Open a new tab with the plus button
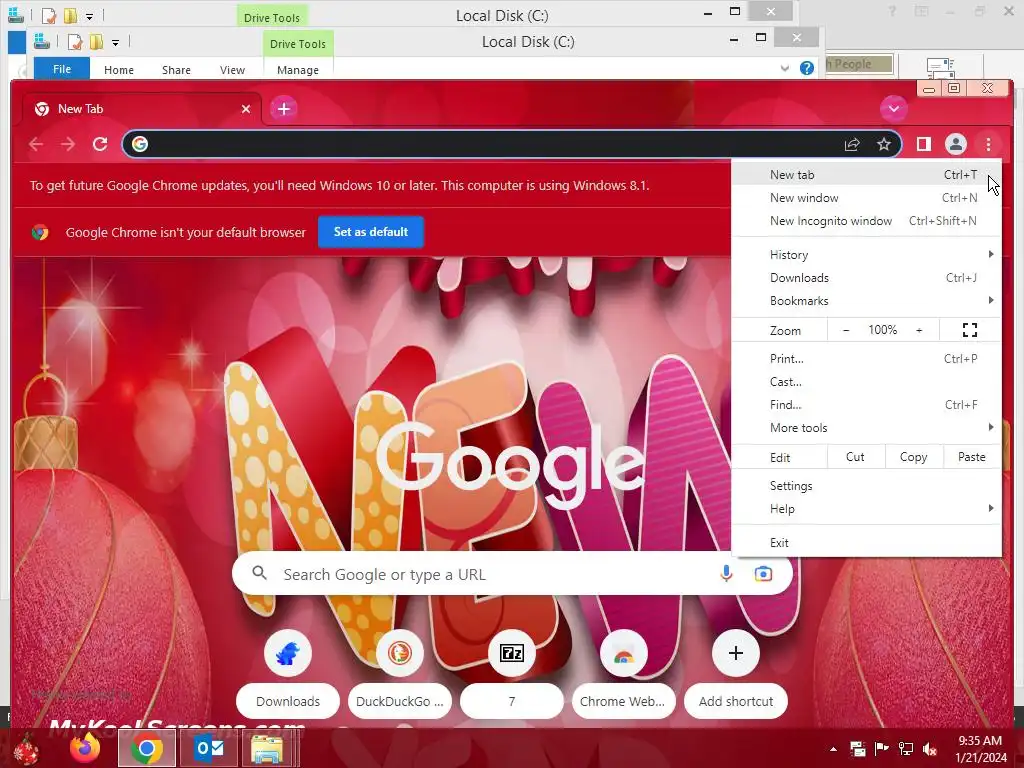The width and height of the screenshot is (1024, 768). click(283, 109)
